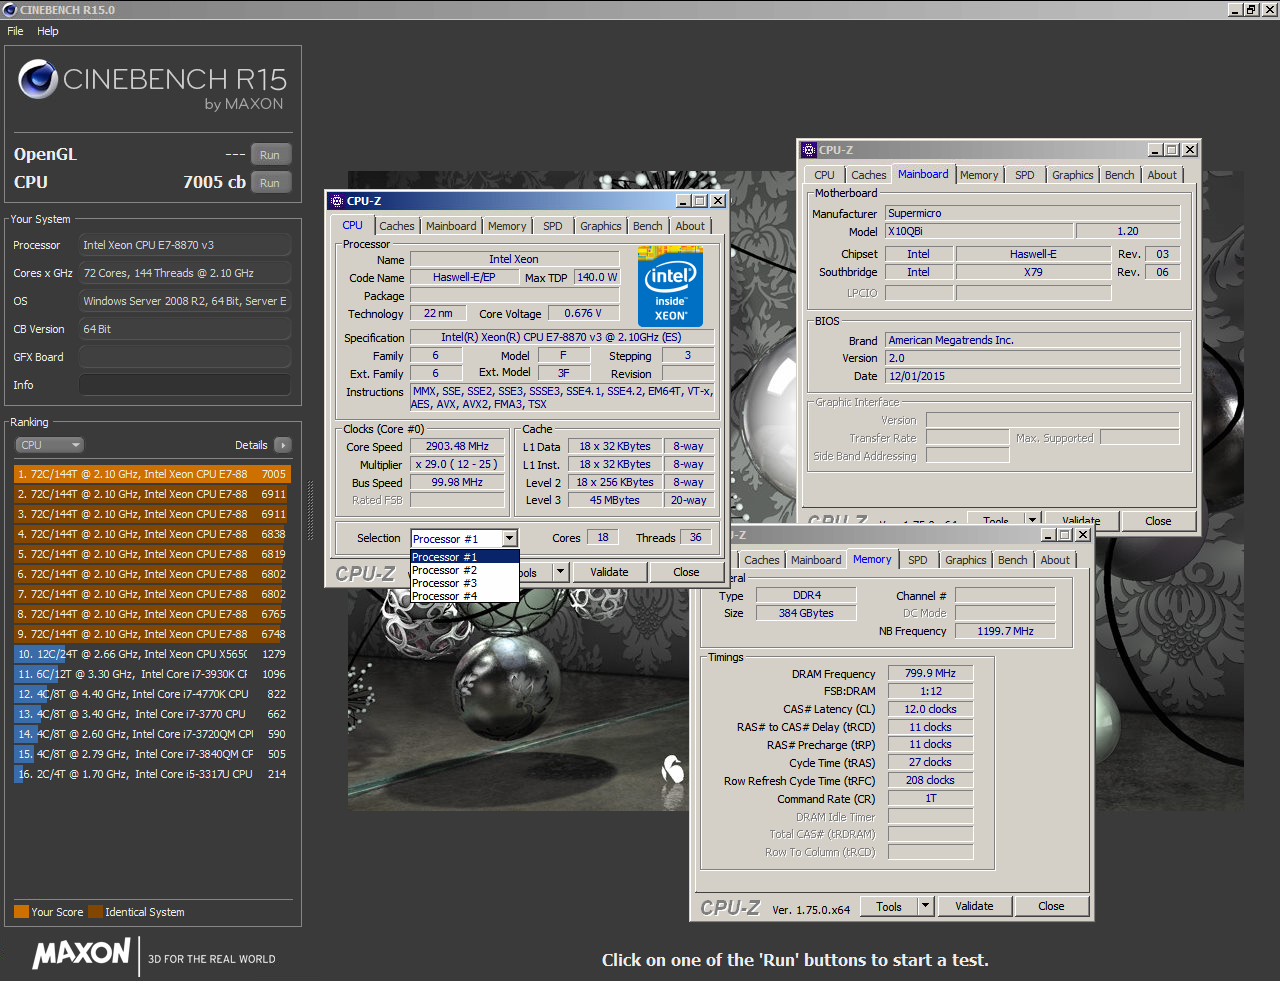The image size is (1280, 981).
Task: Run the OpenGL benchmark test
Action: coord(270,155)
